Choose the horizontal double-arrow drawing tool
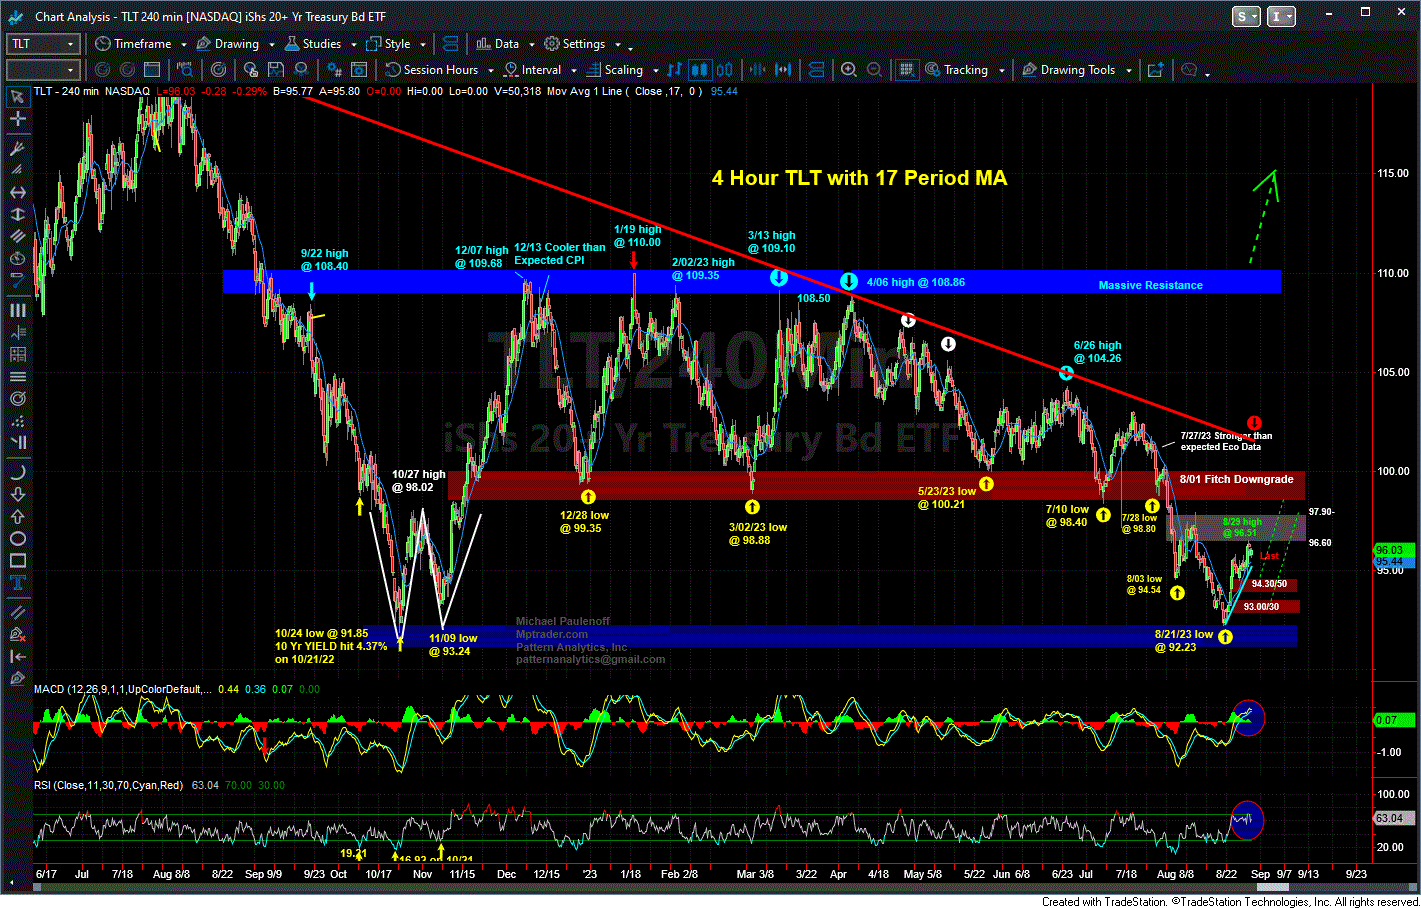Viewport: 1421px width, 908px height. tap(17, 192)
